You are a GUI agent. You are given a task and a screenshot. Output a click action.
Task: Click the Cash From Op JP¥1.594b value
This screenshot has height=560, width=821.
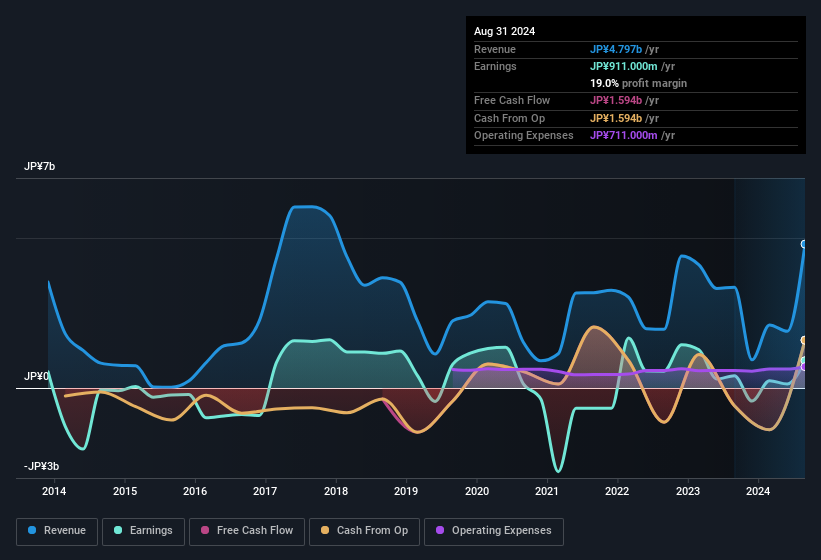pos(616,118)
